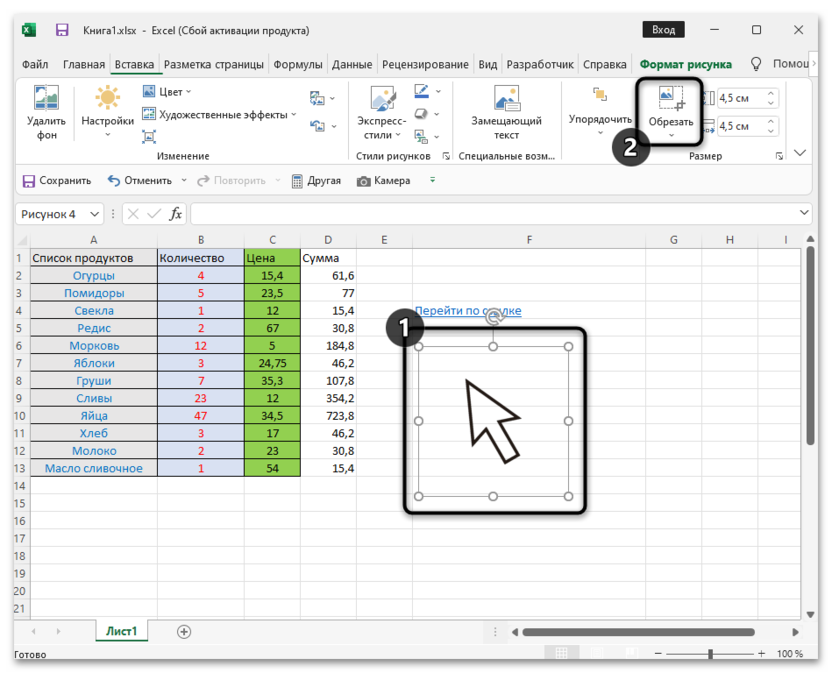Click the Перейти по ссылке hyperlink
Image resolution: width=832 pixels, height=673 pixels.
(x=467, y=311)
